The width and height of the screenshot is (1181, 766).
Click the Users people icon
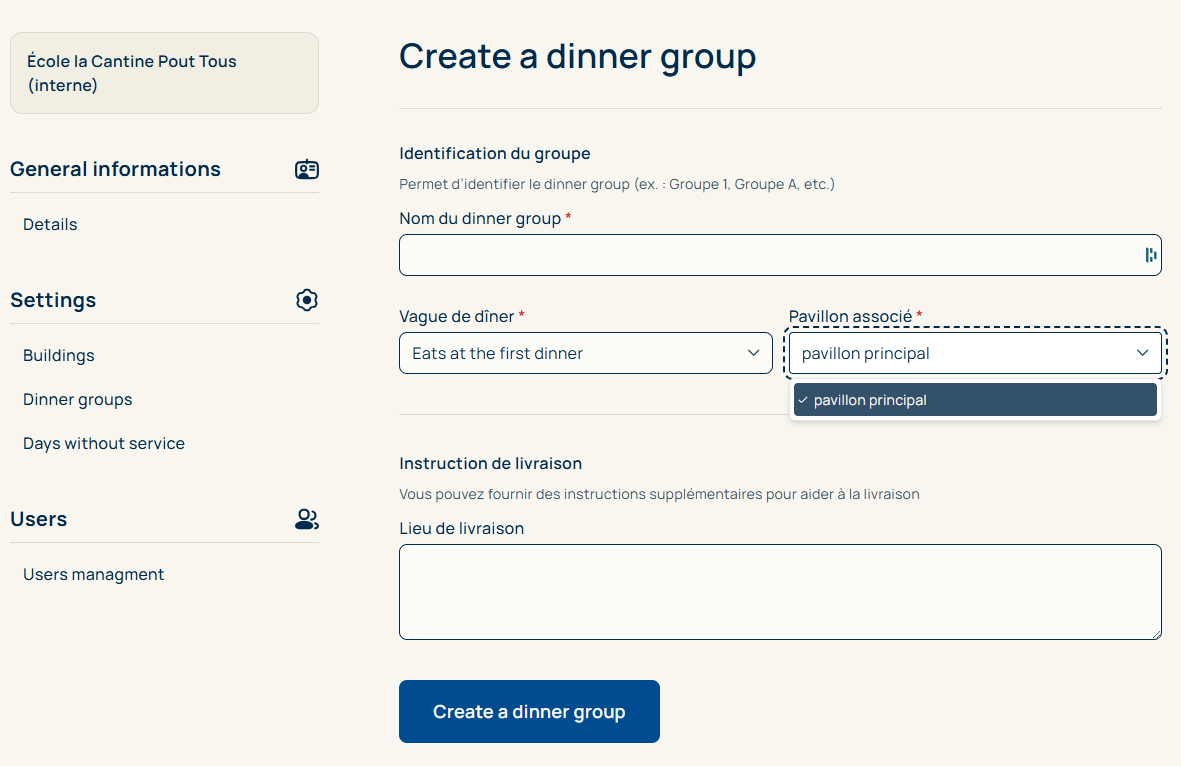pos(307,519)
